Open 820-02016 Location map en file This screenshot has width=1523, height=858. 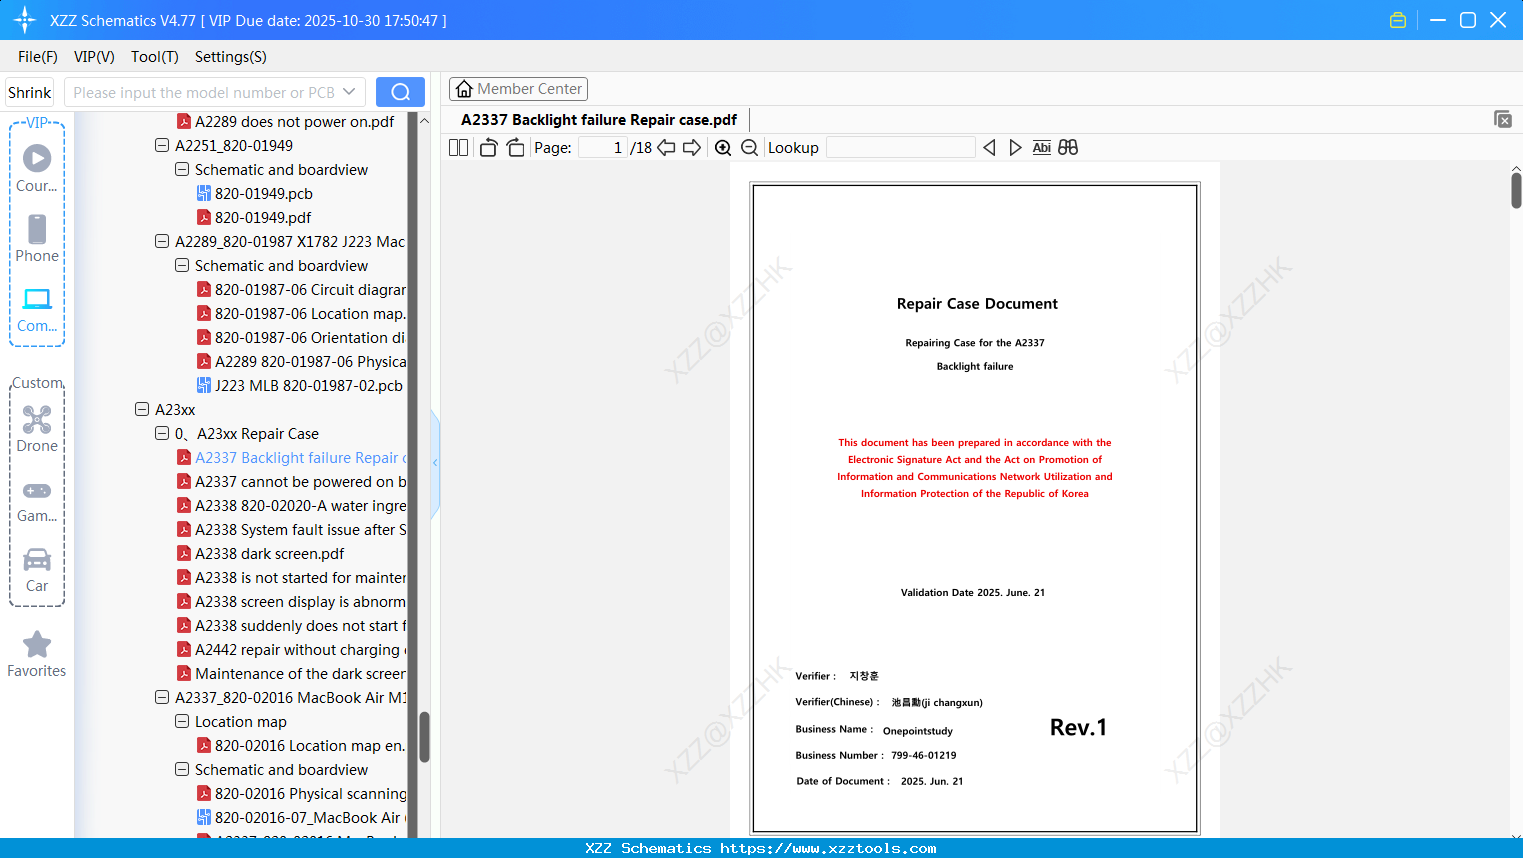[301, 745]
